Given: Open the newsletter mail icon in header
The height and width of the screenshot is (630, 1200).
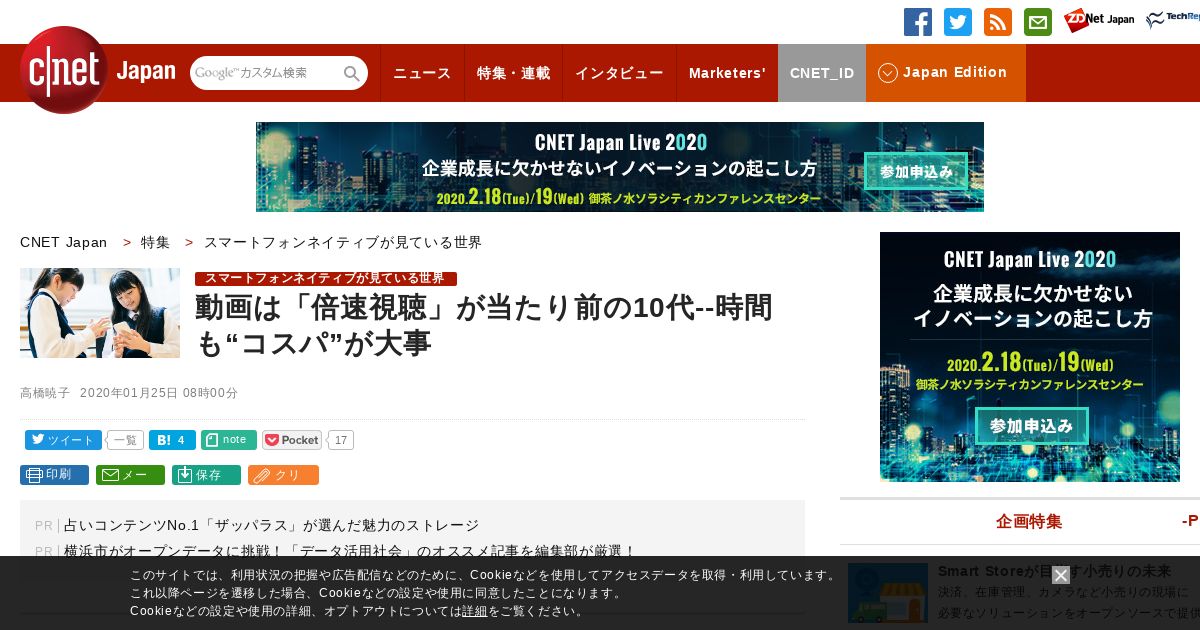Looking at the screenshot, I should point(1038,22).
